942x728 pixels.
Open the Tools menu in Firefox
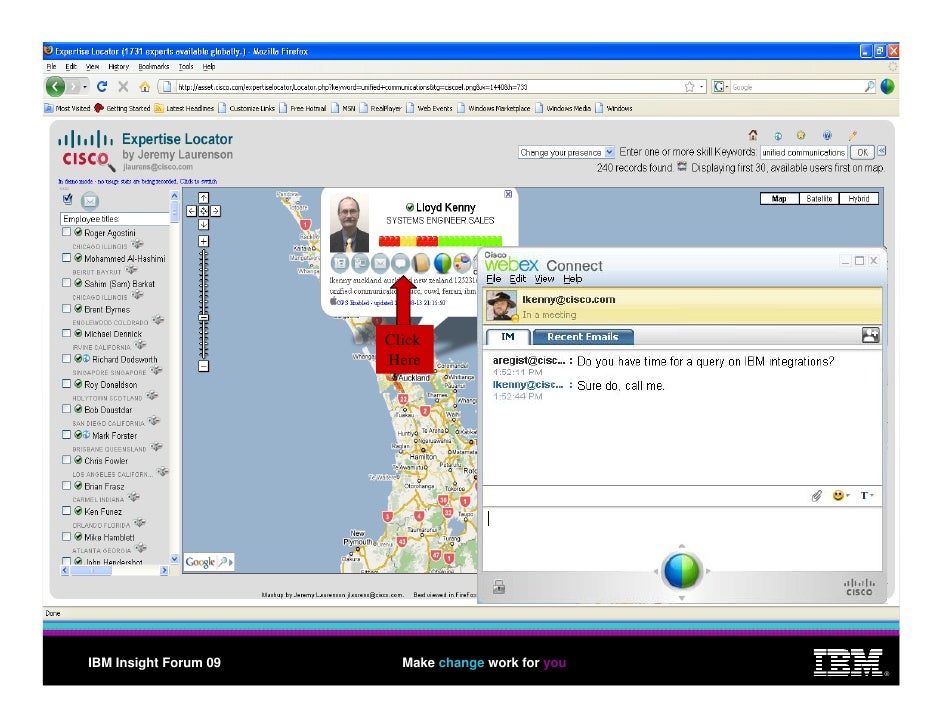point(186,67)
